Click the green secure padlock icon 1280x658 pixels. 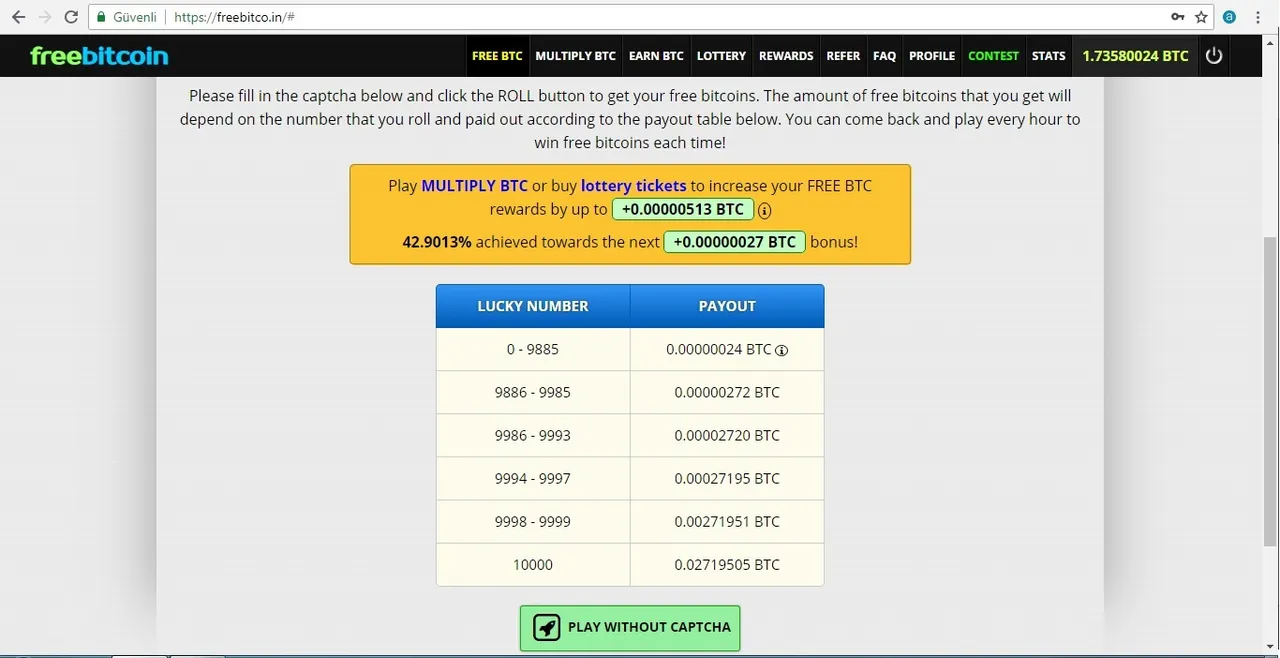101,17
